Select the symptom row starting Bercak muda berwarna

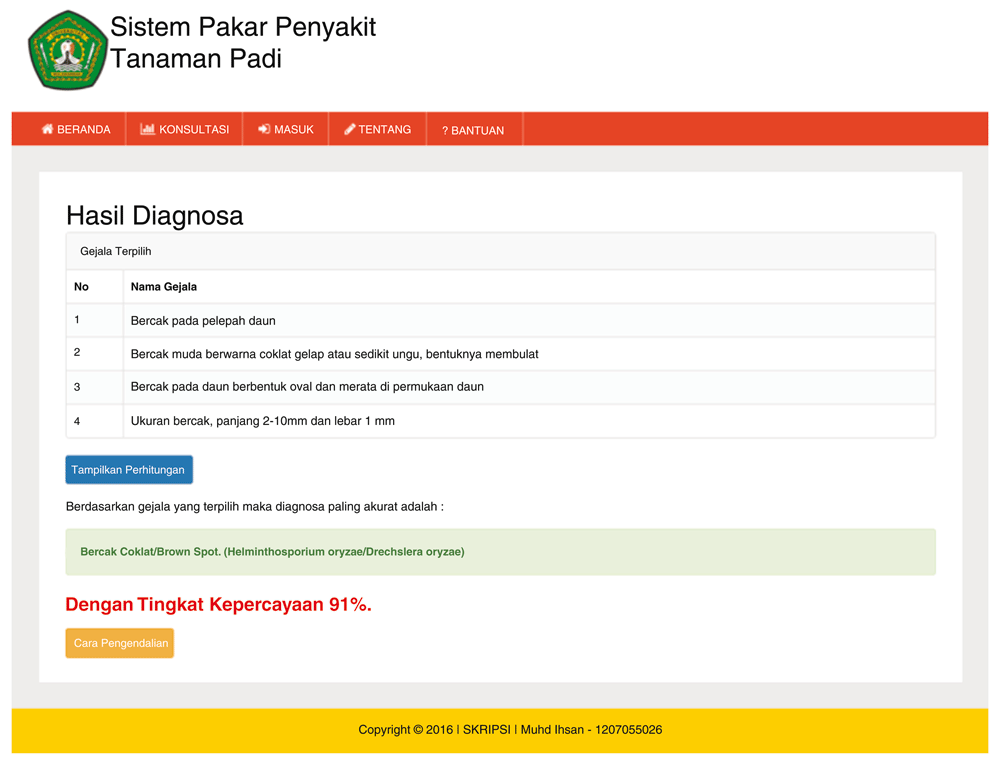click(334, 354)
